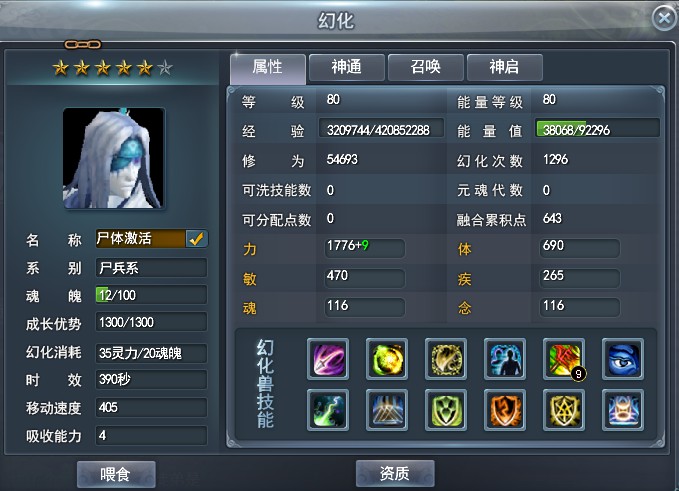Open the 资质 aptitude button
This screenshot has height=491, width=679.
pos(395,474)
